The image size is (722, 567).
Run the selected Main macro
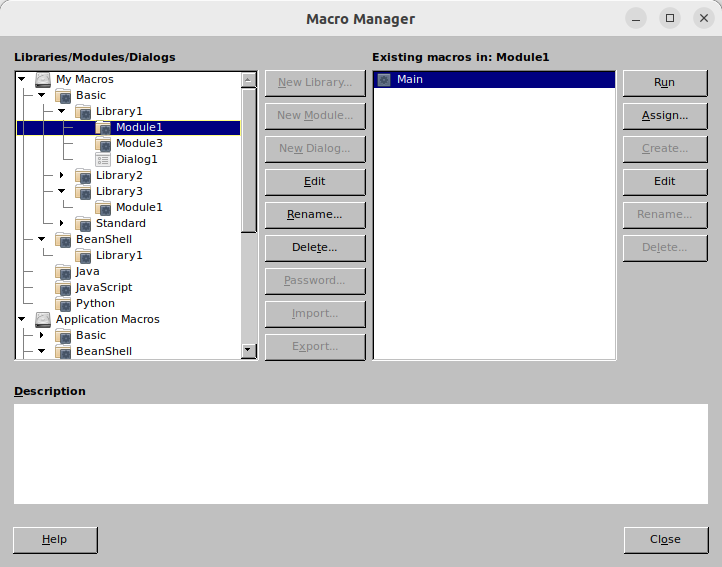(664, 83)
